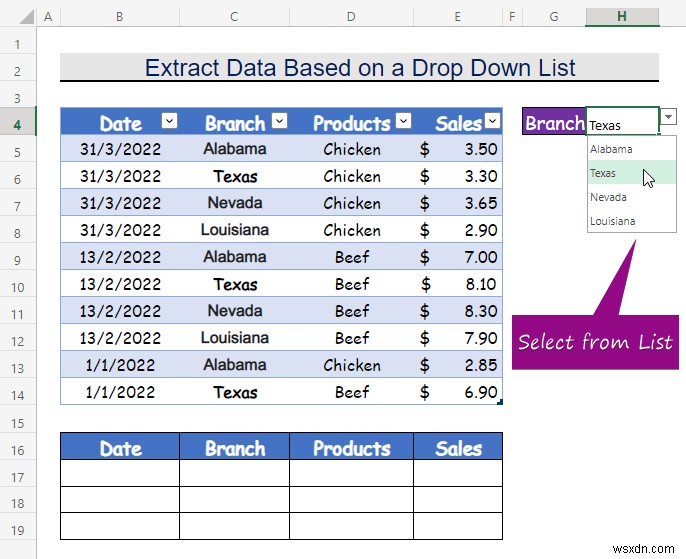This screenshot has width=686, height=559.
Task: Click sales value 8.30
Action: 481,311
